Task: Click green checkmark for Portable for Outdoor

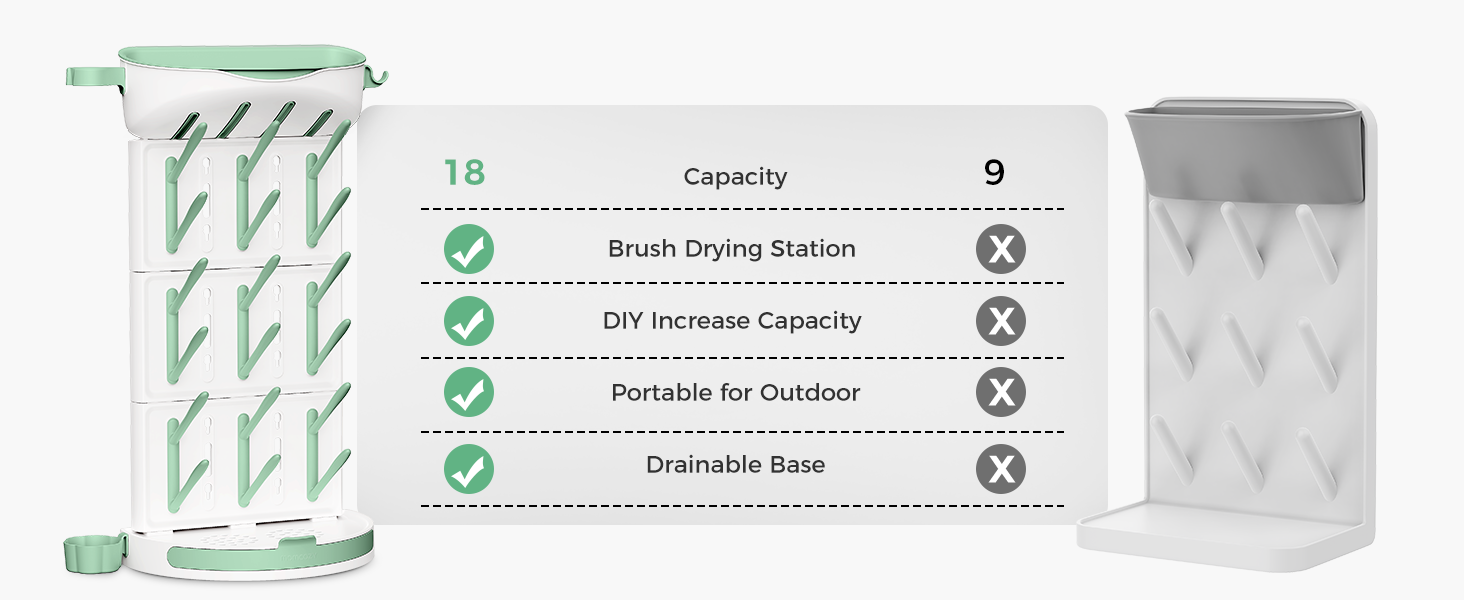Action: tap(469, 393)
